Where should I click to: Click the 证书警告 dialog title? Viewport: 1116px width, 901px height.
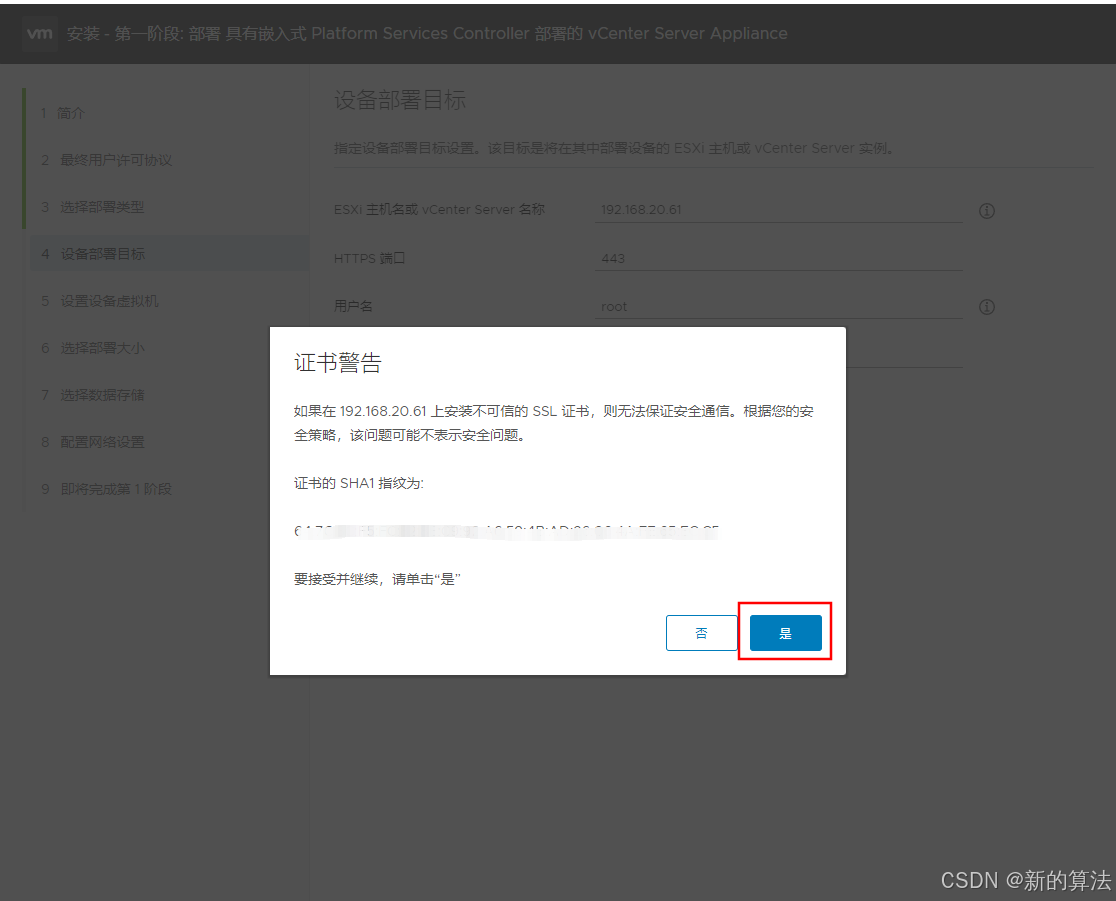[x=338, y=363]
